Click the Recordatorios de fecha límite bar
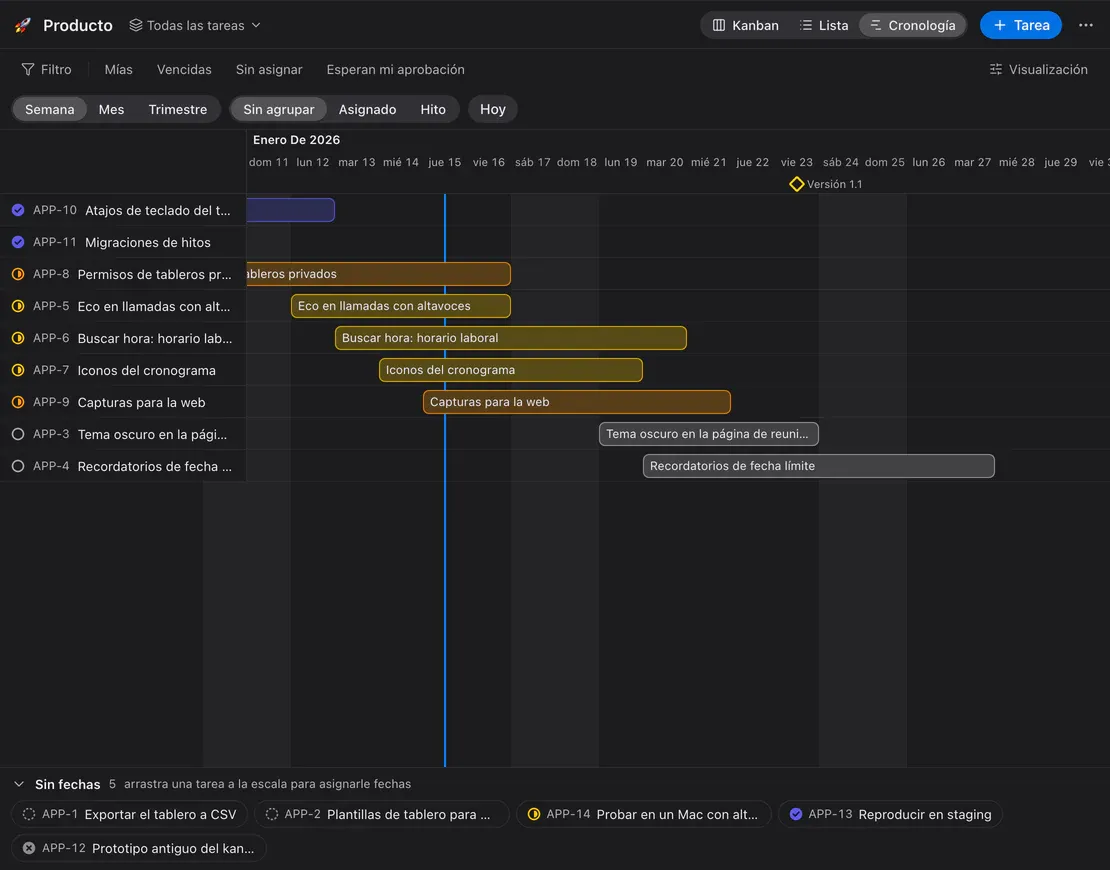1110x870 pixels. (x=818, y=466)
